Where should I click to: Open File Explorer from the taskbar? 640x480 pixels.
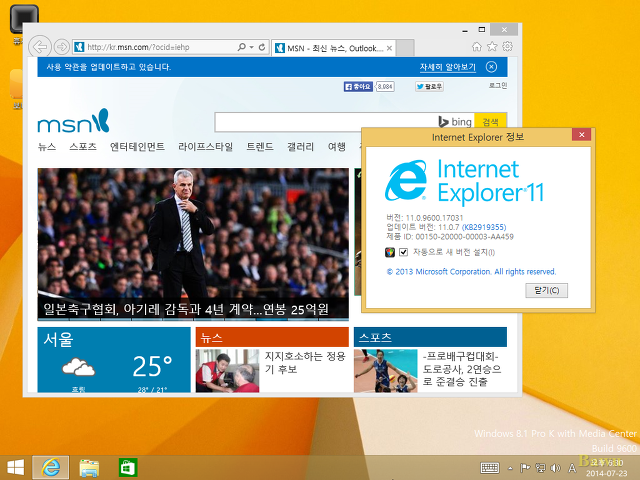[89, 468]
